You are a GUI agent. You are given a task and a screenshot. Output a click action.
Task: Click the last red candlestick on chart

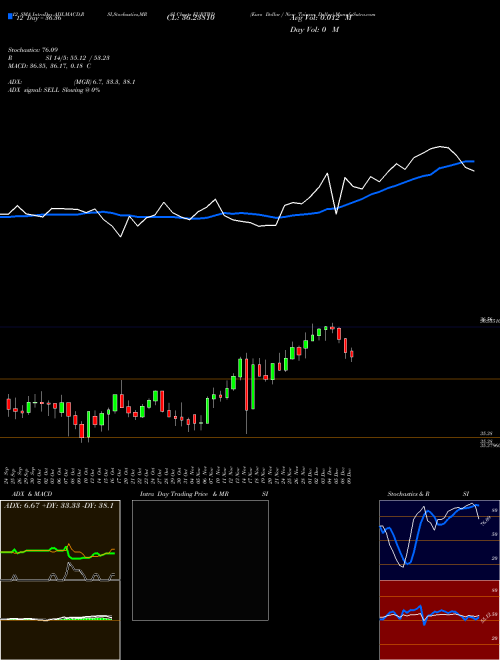coord(352,354)
